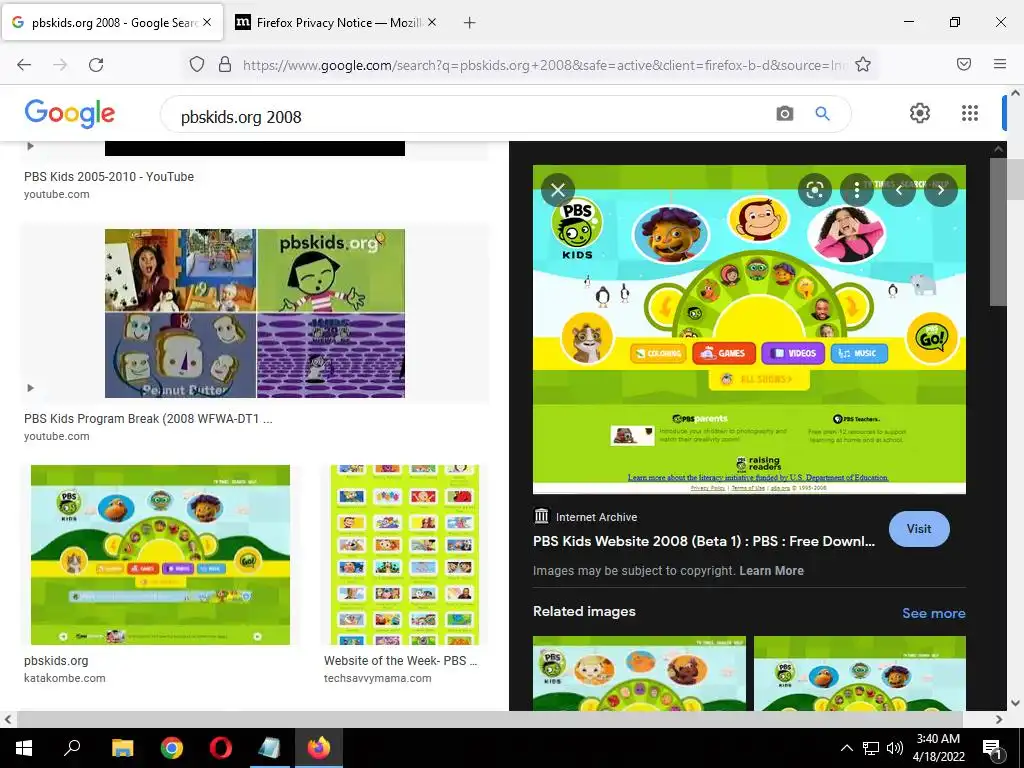Click the search box text pbskids.org 2008

241,117
